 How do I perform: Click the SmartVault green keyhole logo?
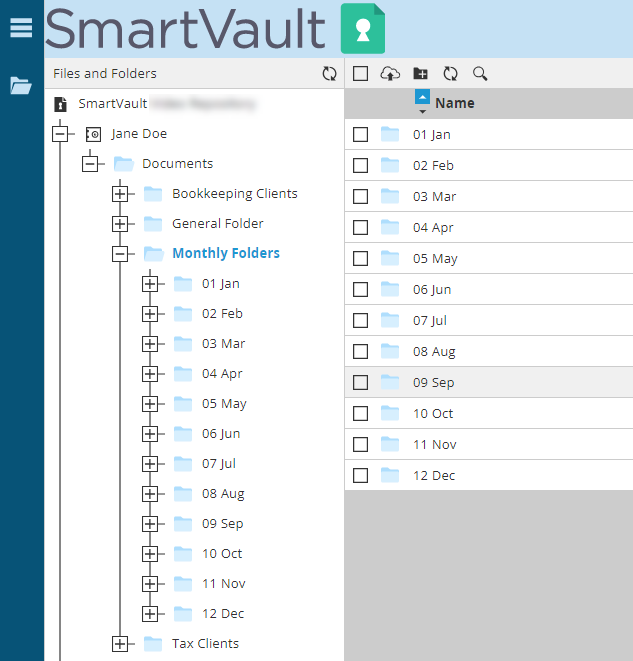pyautogui.click(x=362, y=29)
